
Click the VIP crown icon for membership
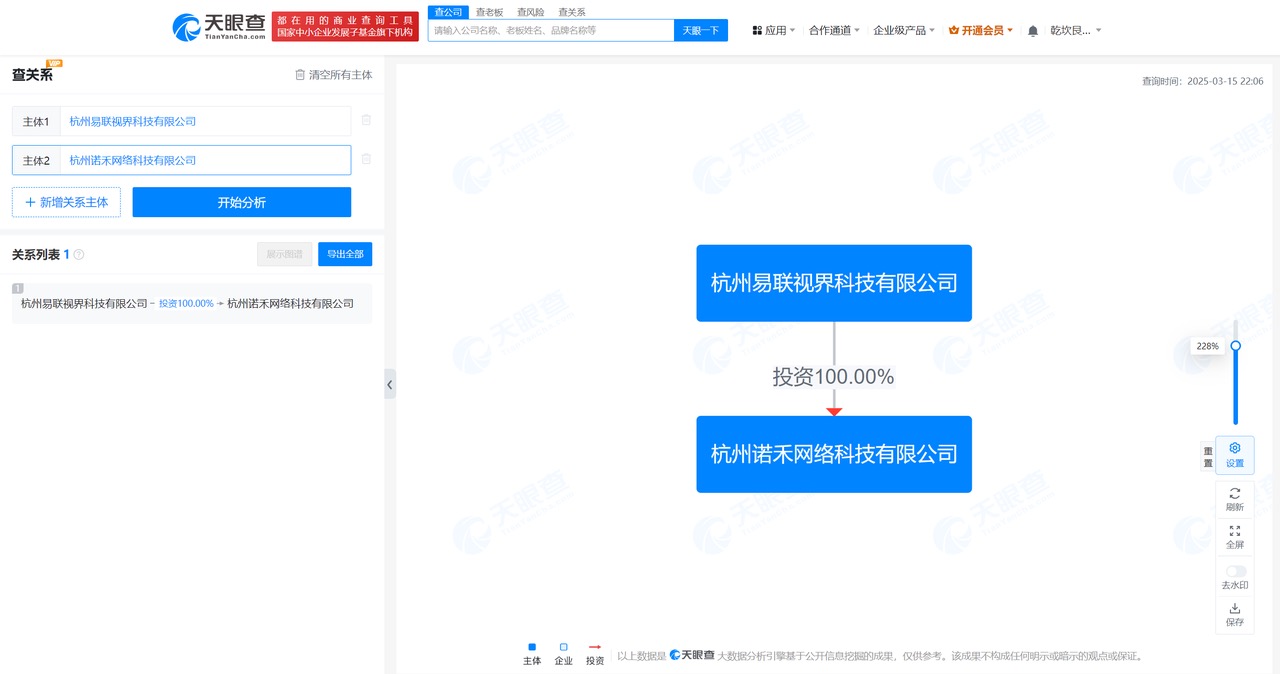953,31
